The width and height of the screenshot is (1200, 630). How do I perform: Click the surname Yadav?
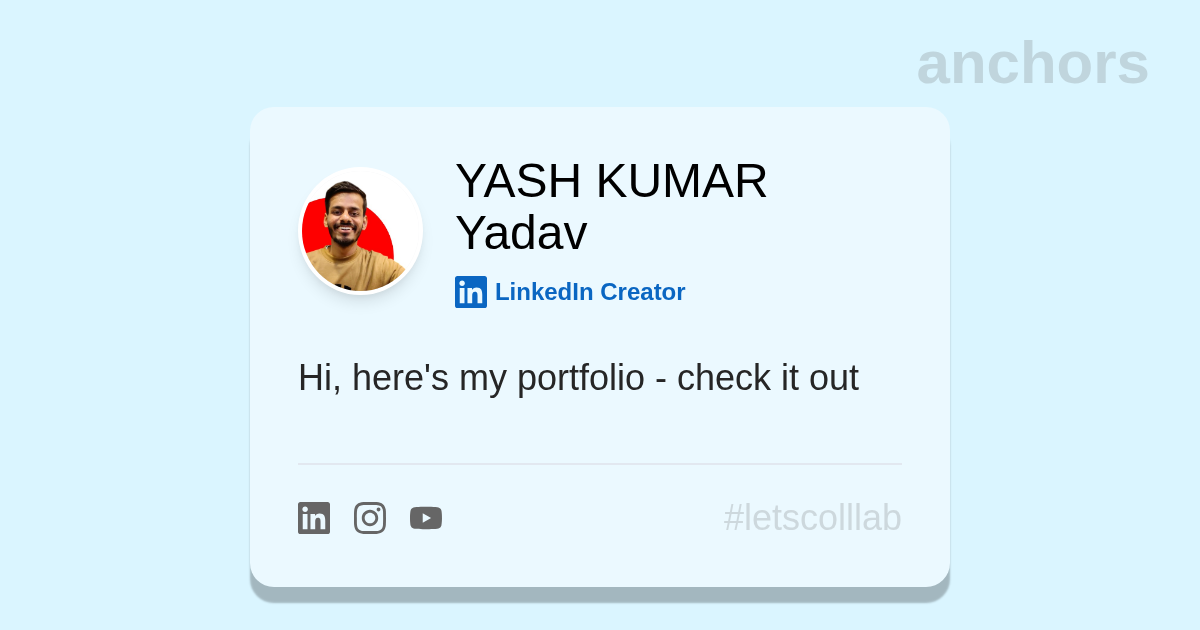[x=521, y=233]
